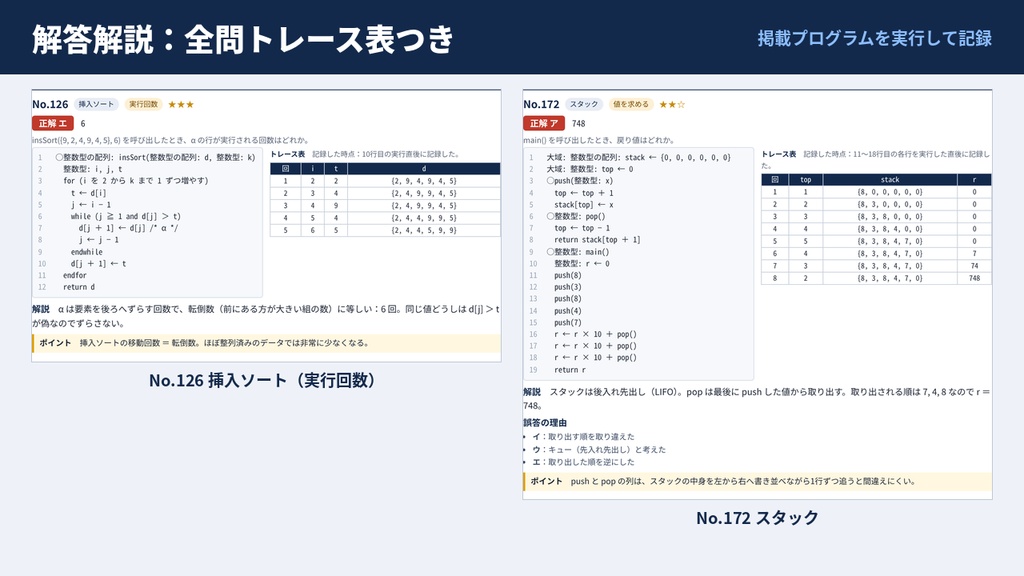This screenshot has height=576, width=1024.
Task: Click the trace cell {2, 9, 4, 9, 4, 5}
Action: coord(424,181)
